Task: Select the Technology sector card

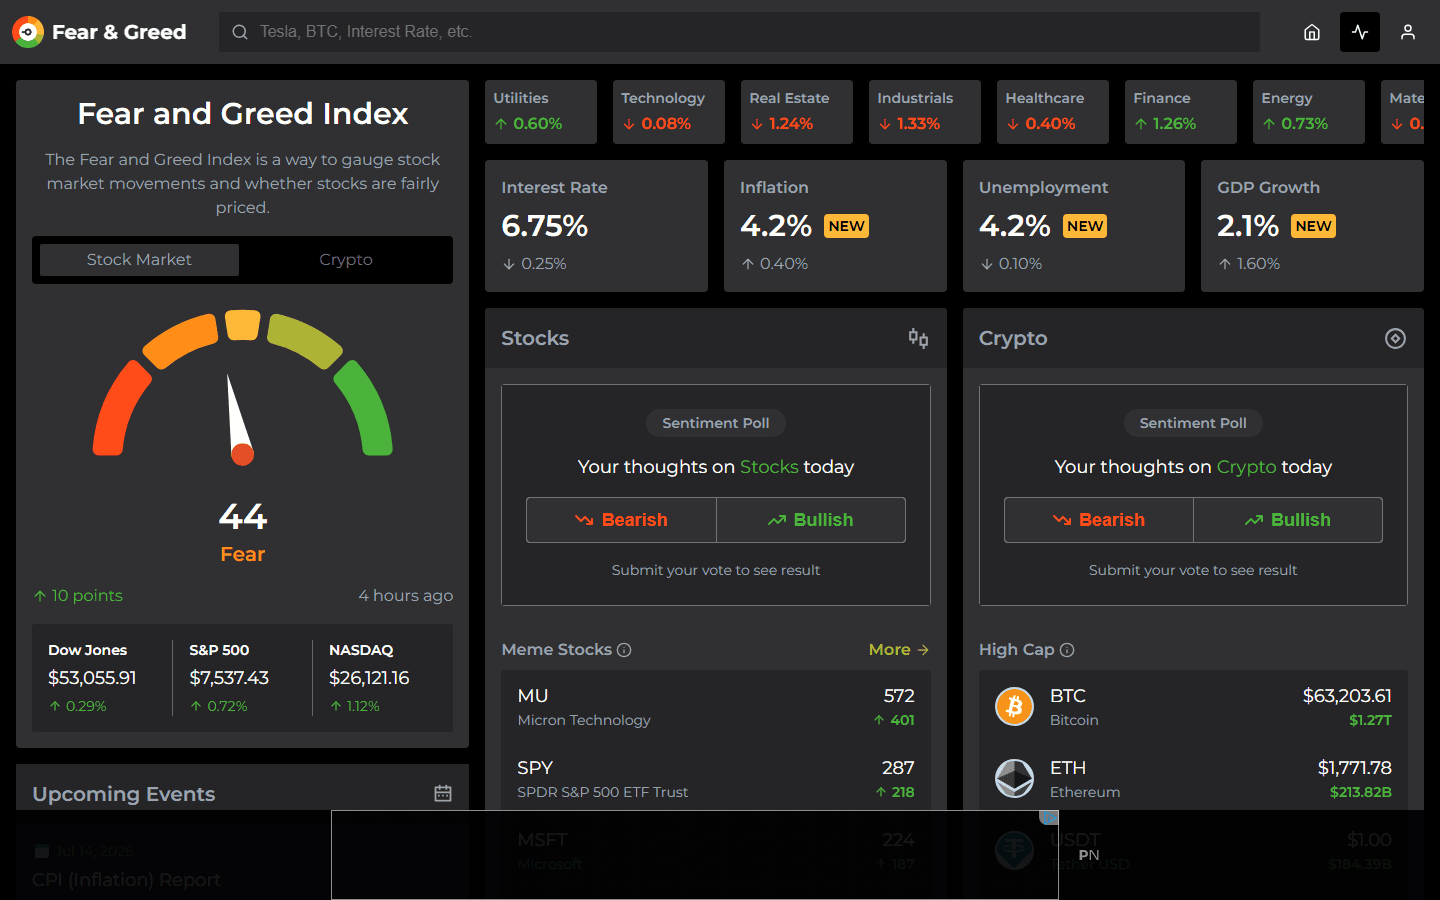Action: 669,112
